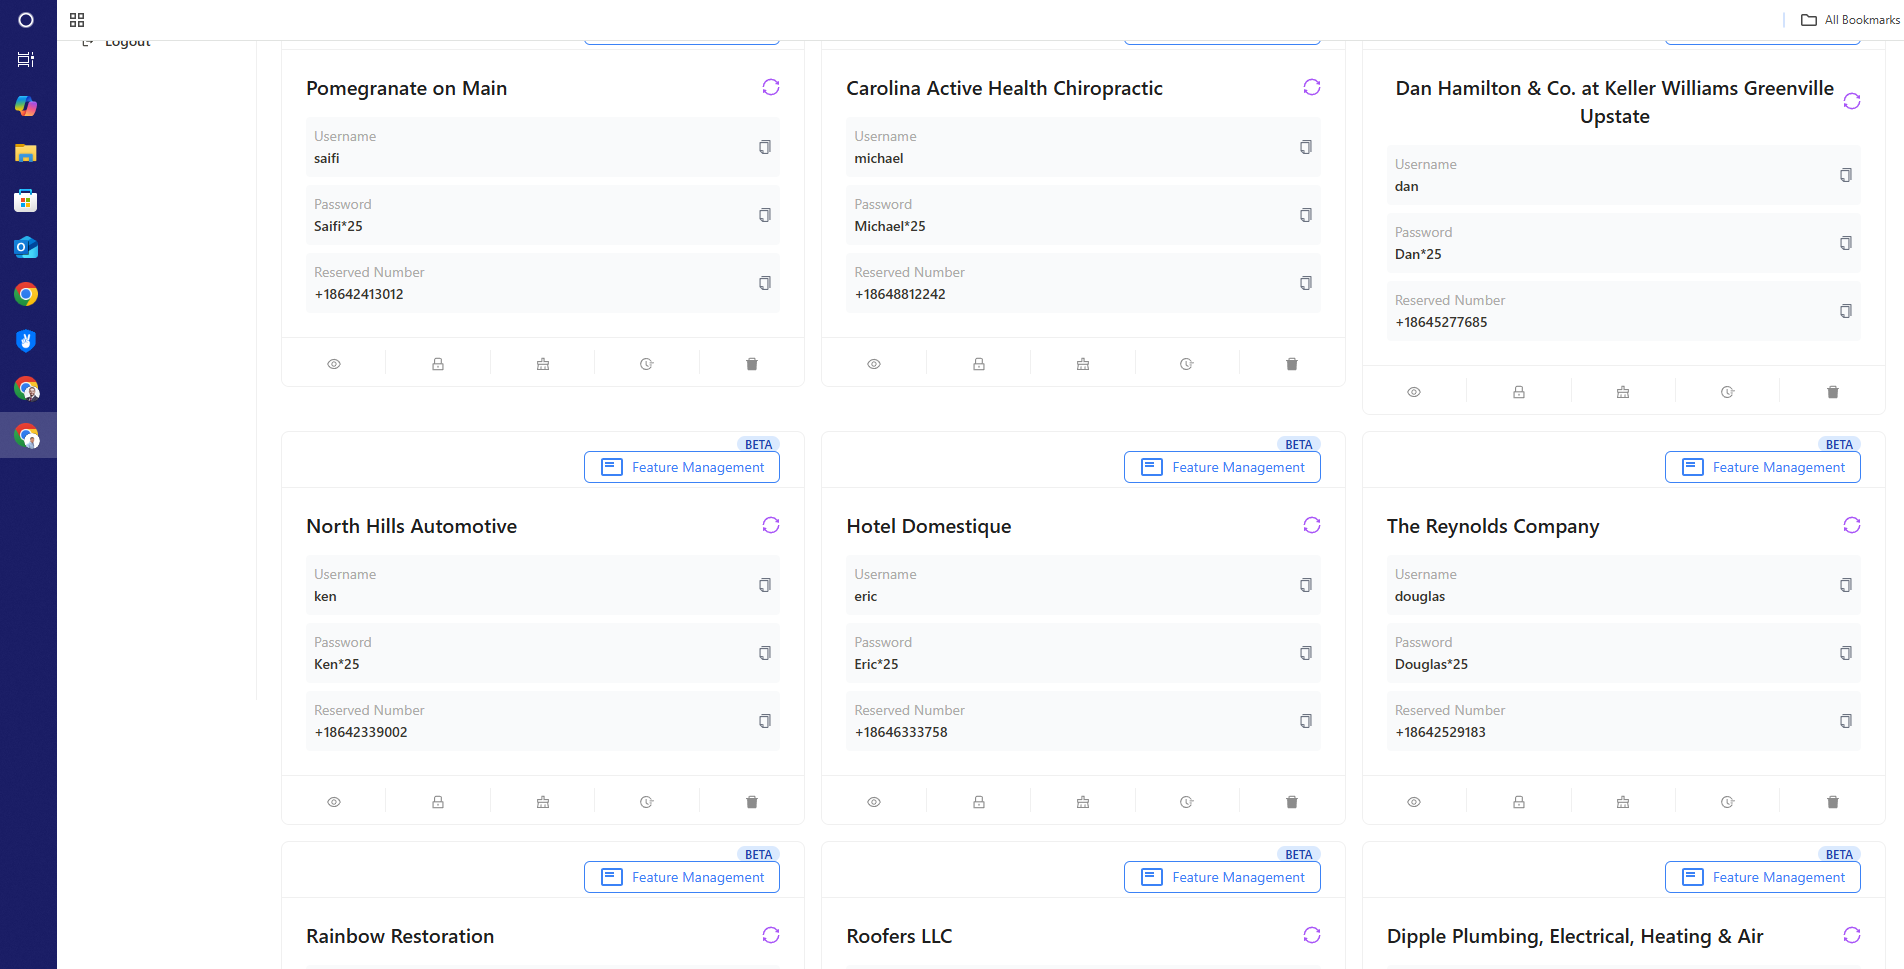Open All Bookmarks folder
The height and width of the screenshot is (969, 1904).
(1850, 20)
